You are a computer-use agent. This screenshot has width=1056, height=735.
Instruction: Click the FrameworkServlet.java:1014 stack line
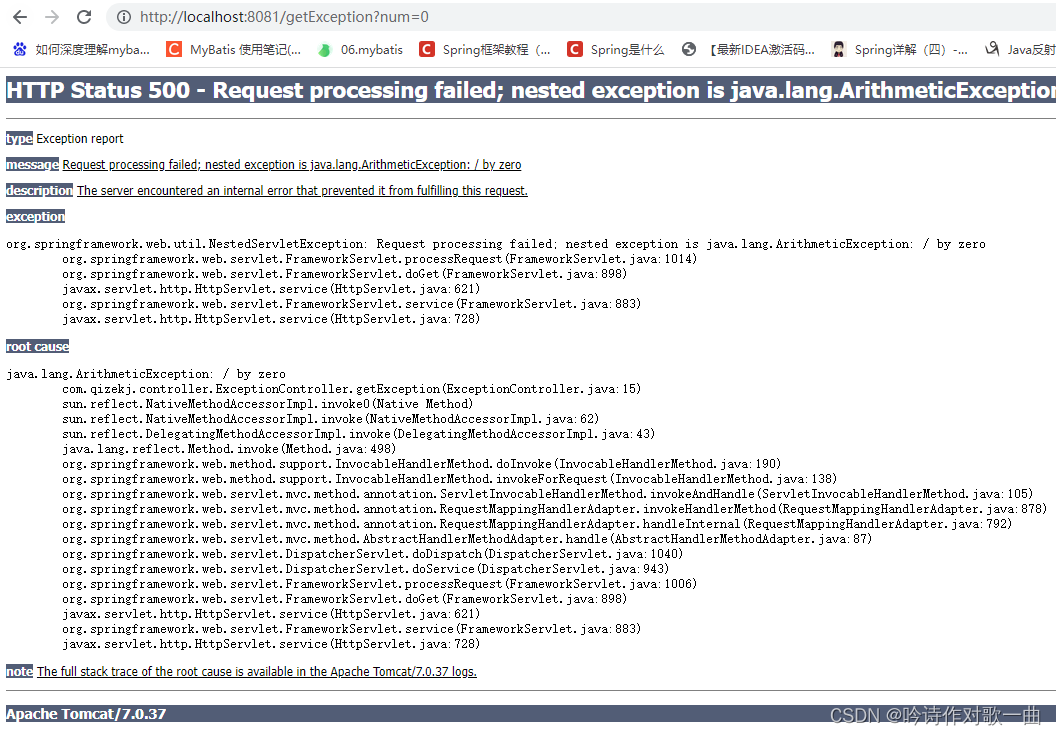point(380,259)
